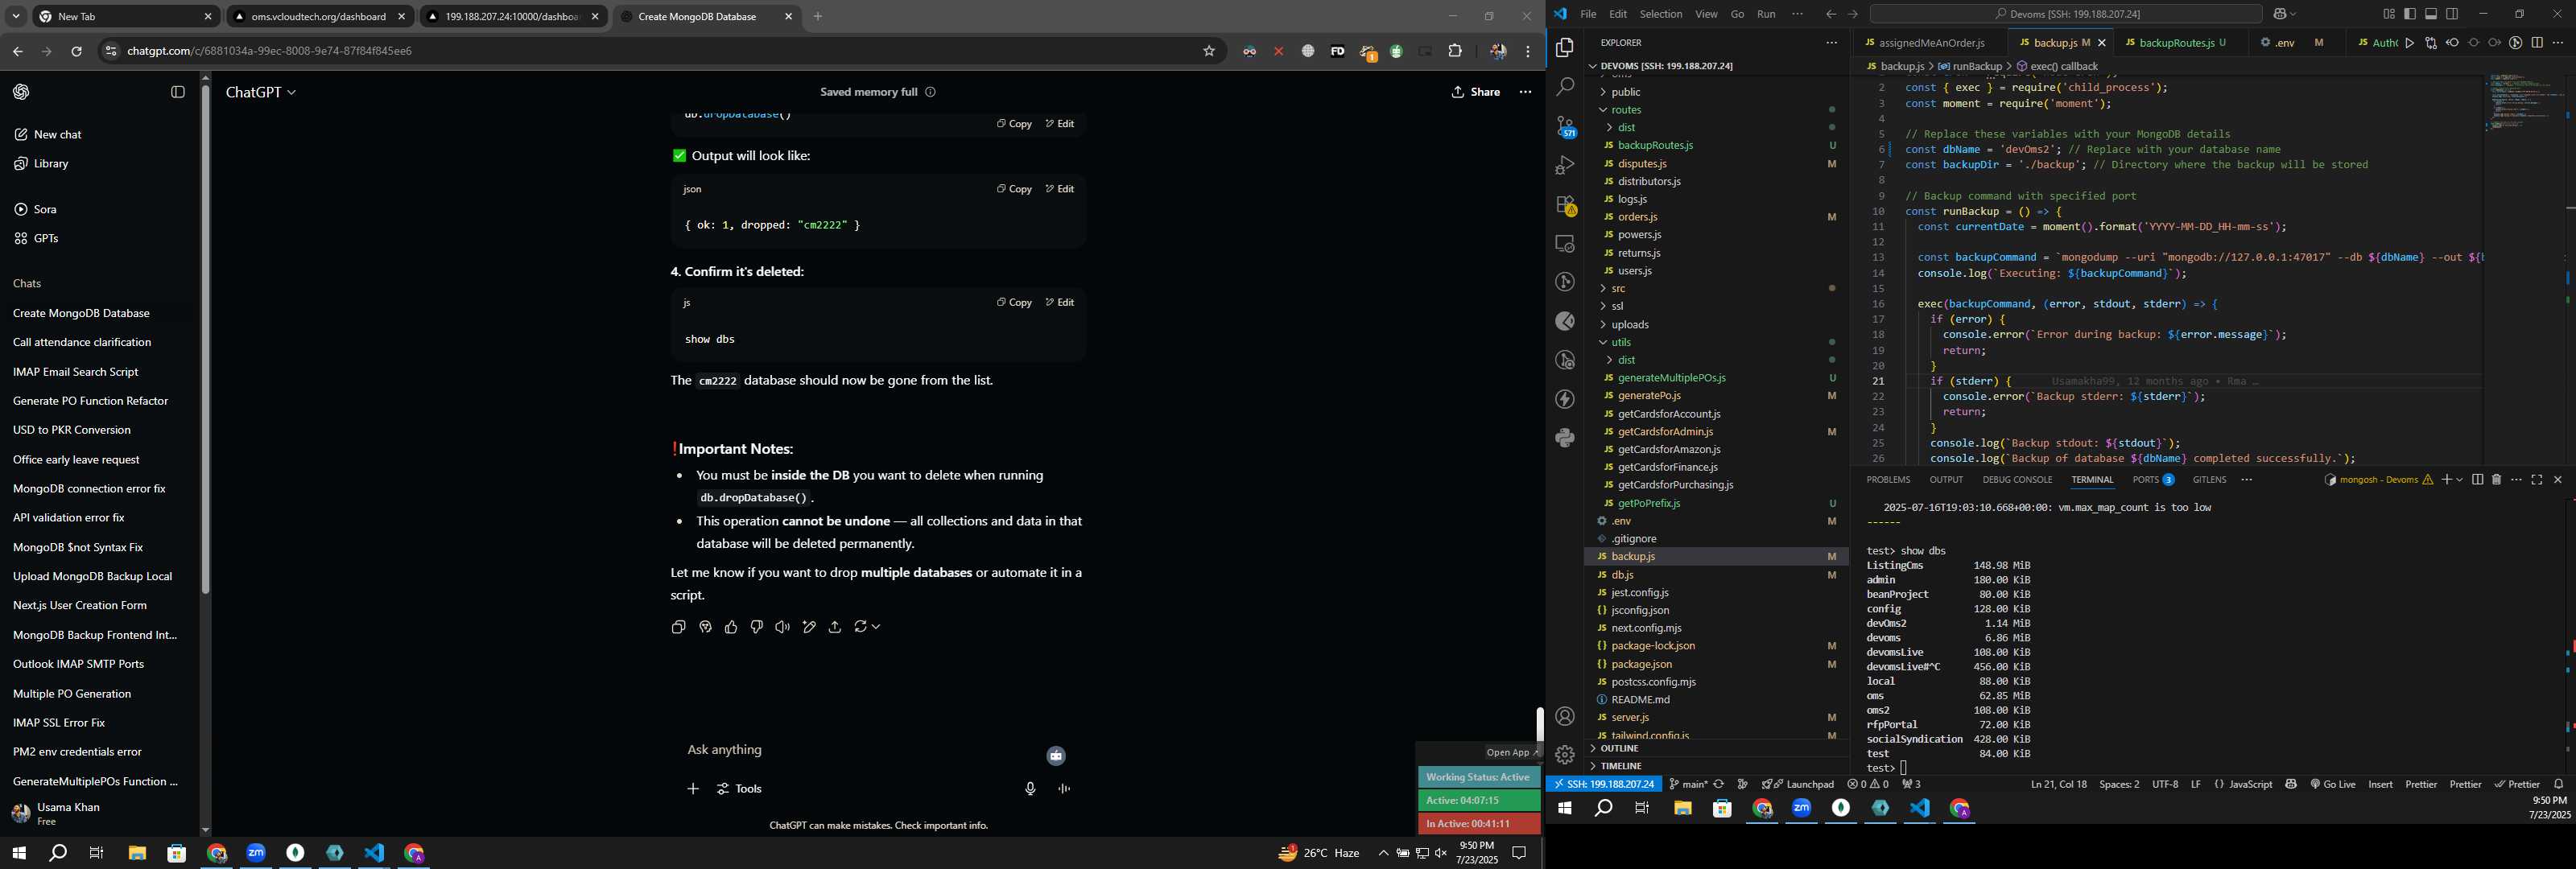Toggle ChatGPT sidebar open or closed

click(x=178, y=92)
